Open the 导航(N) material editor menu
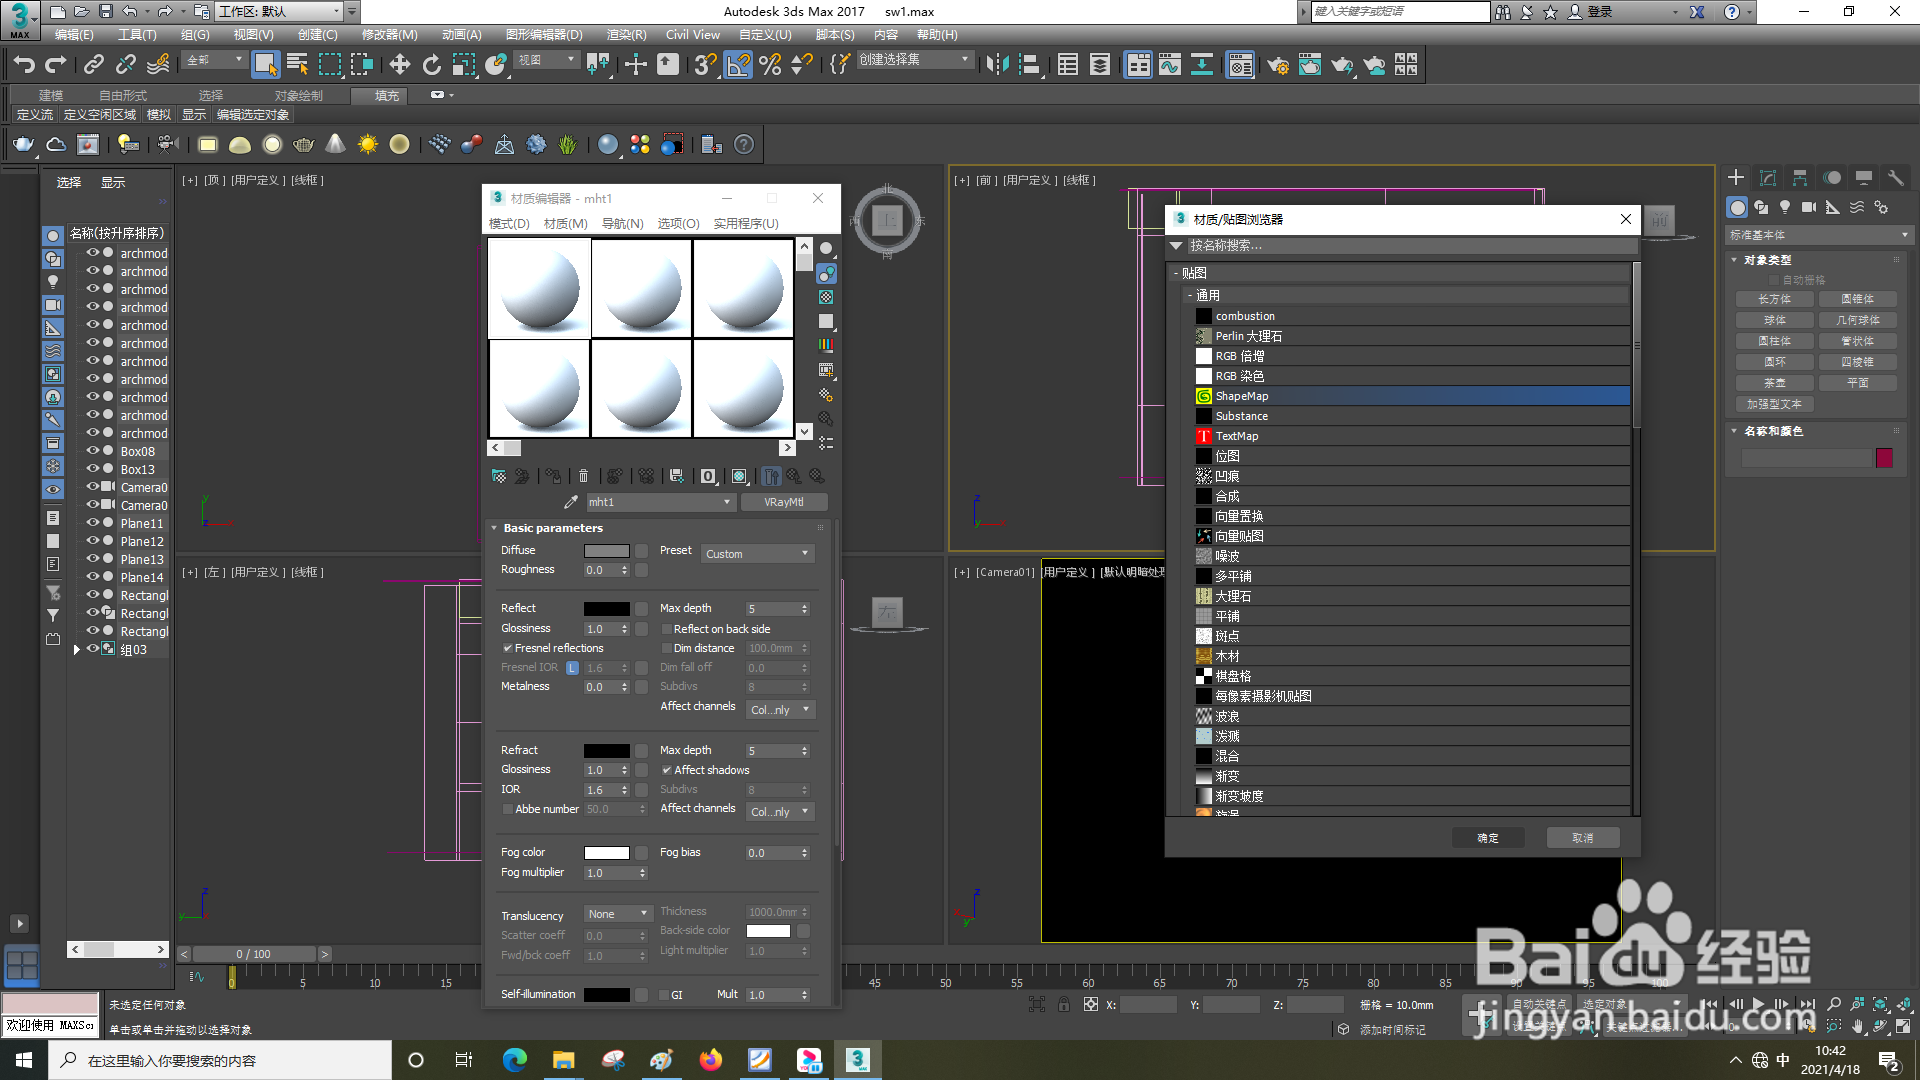 622,223
